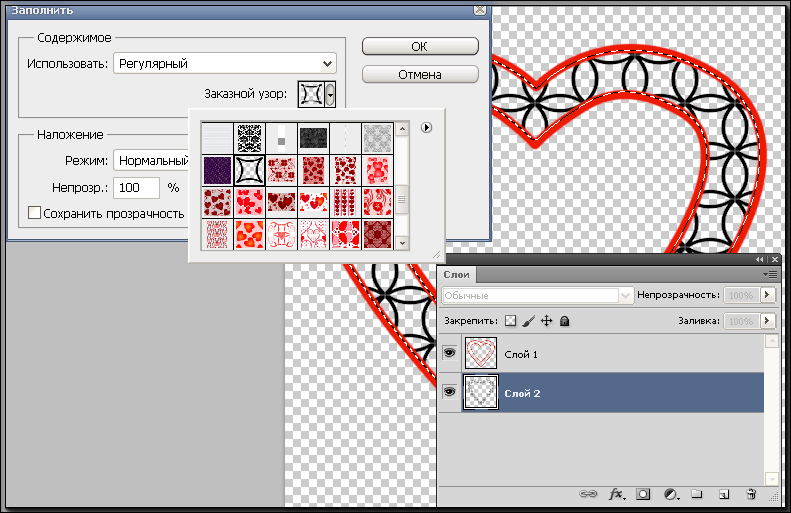
Task: Switch to the Слои tab
Action: 457,274
